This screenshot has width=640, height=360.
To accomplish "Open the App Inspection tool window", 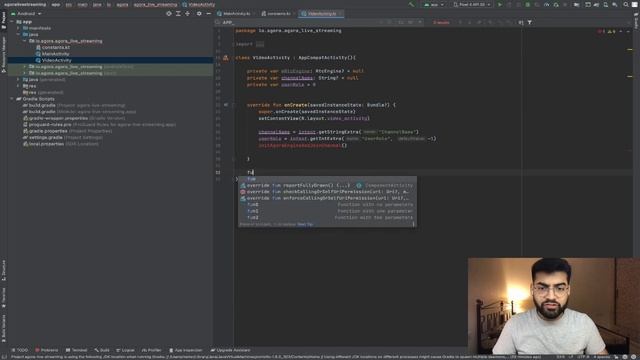I will [x=186, y=350].
